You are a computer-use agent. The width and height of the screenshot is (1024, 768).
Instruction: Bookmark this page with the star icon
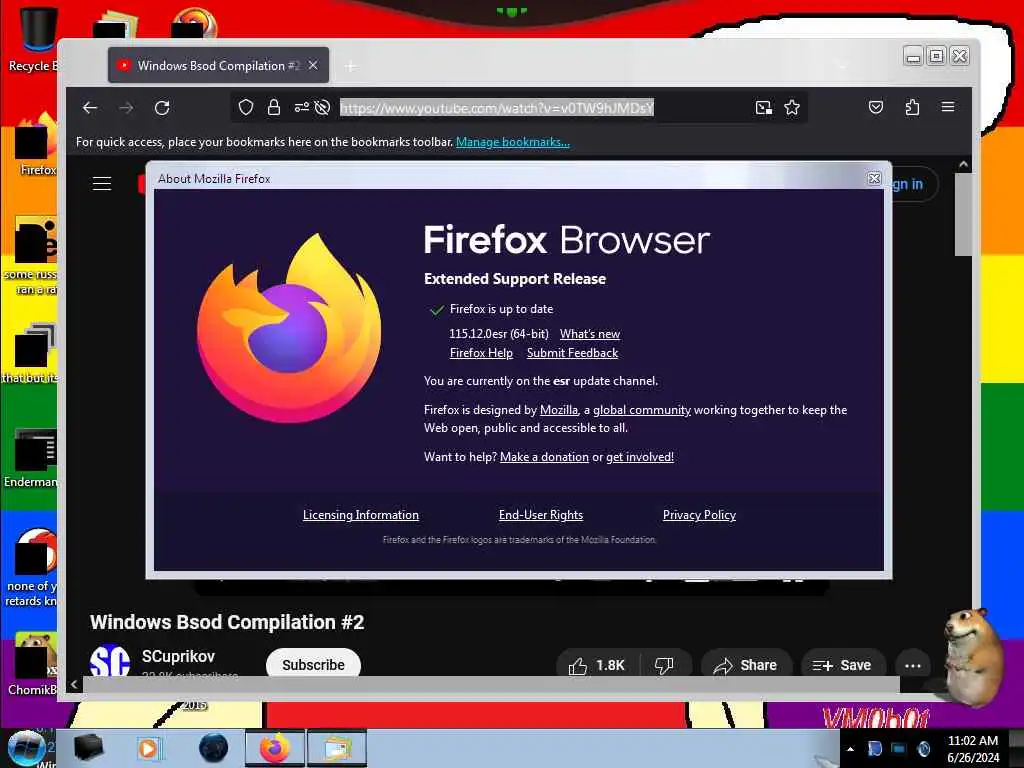[x=792, y=108]
